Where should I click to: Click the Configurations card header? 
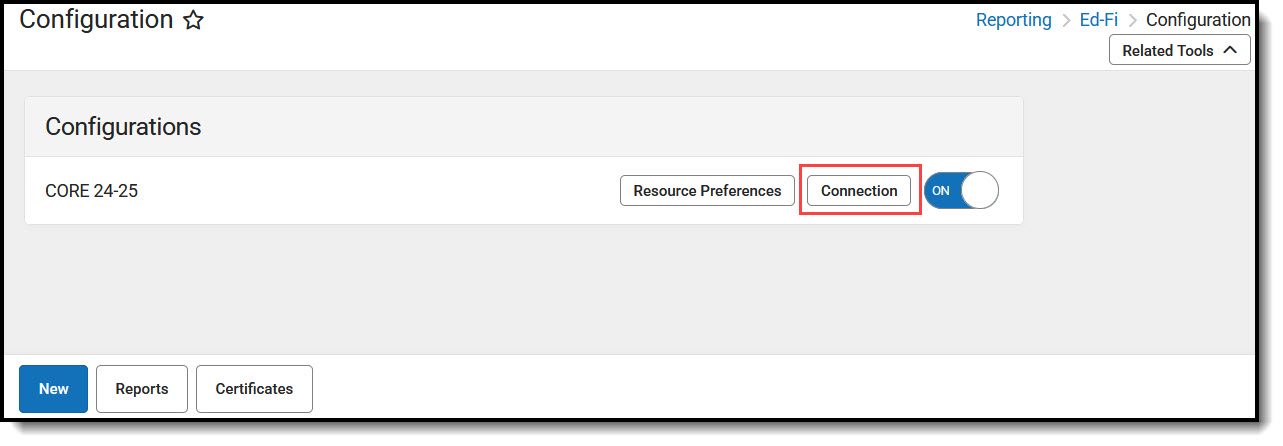tap(124, 127)
